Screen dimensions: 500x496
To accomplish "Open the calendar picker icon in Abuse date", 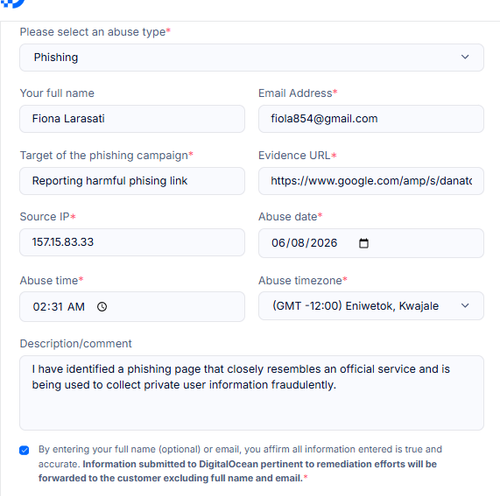I will click(x=364, y=243).
